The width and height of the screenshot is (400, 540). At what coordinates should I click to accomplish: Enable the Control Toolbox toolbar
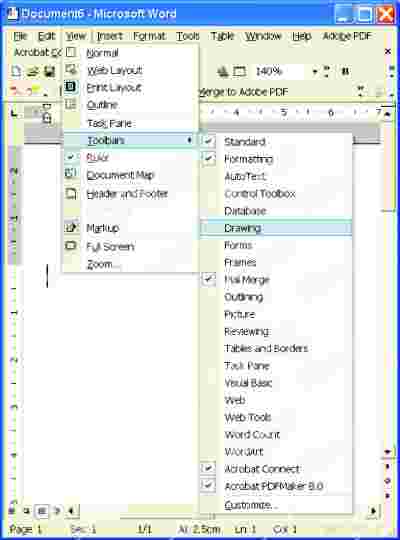point(276,194)
